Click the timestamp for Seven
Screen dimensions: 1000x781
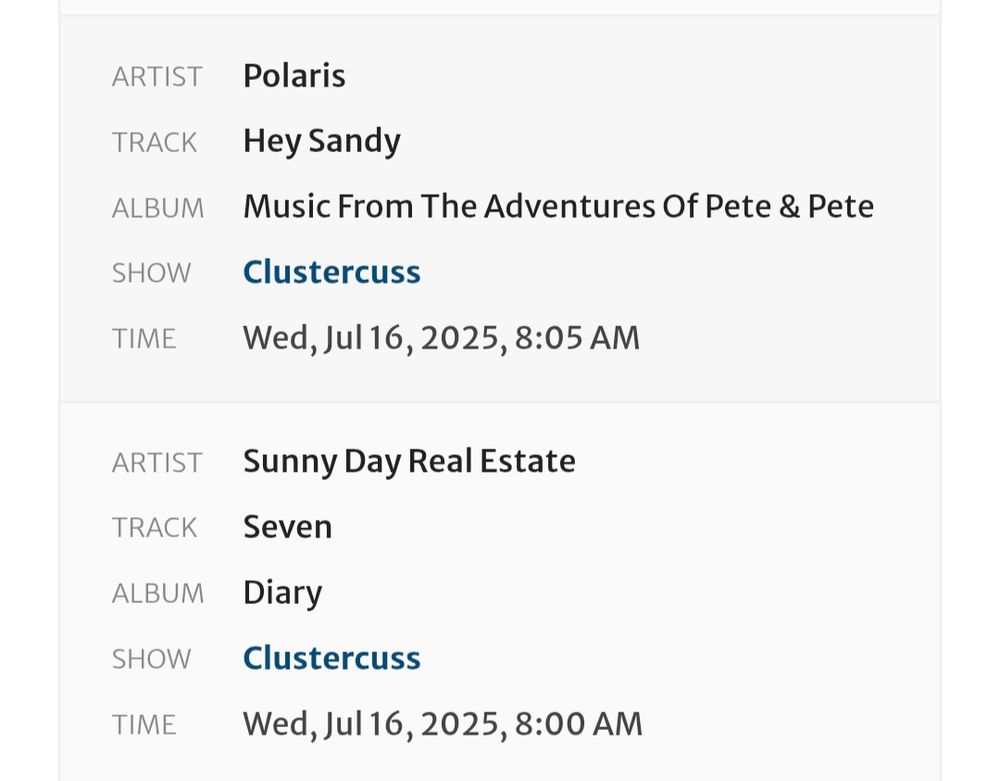click(441, 723)
